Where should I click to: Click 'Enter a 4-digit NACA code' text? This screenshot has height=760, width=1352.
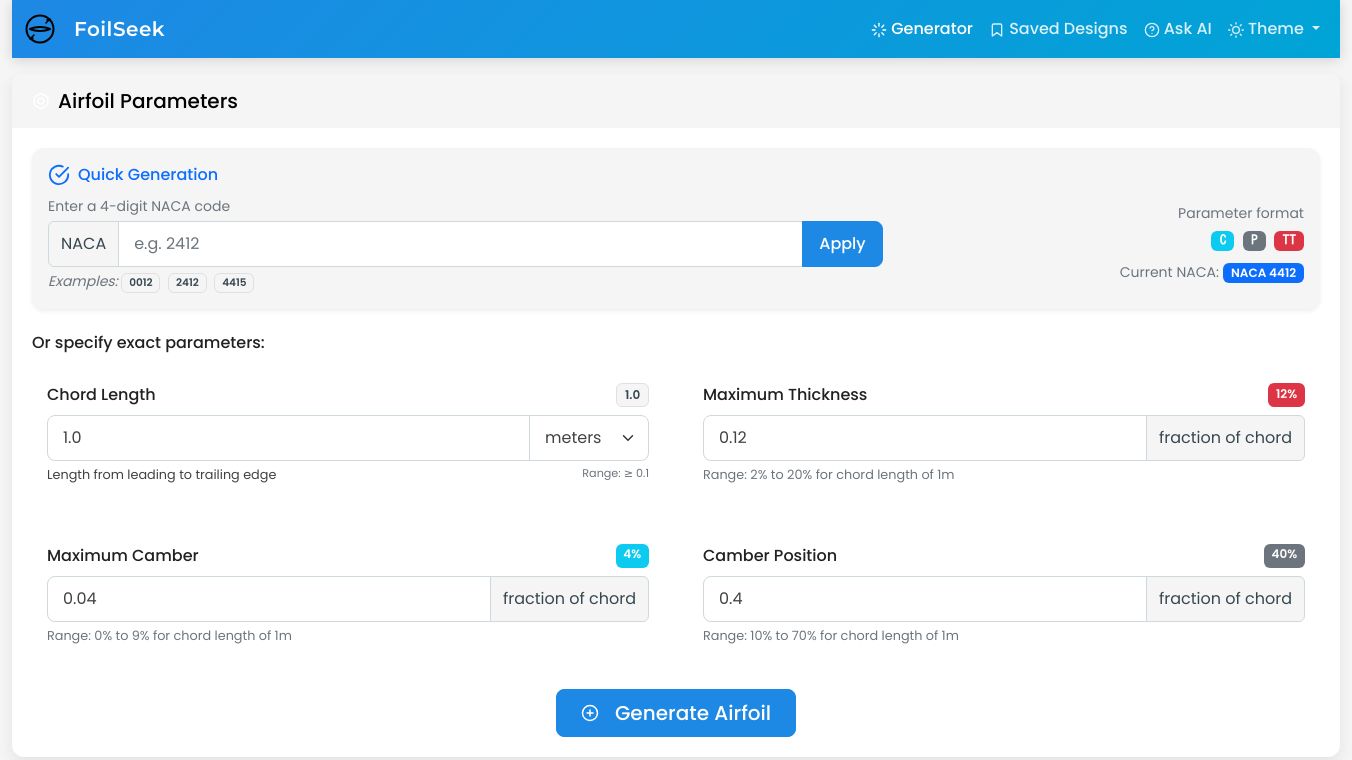pyautogui.click(x=139, y=207)
